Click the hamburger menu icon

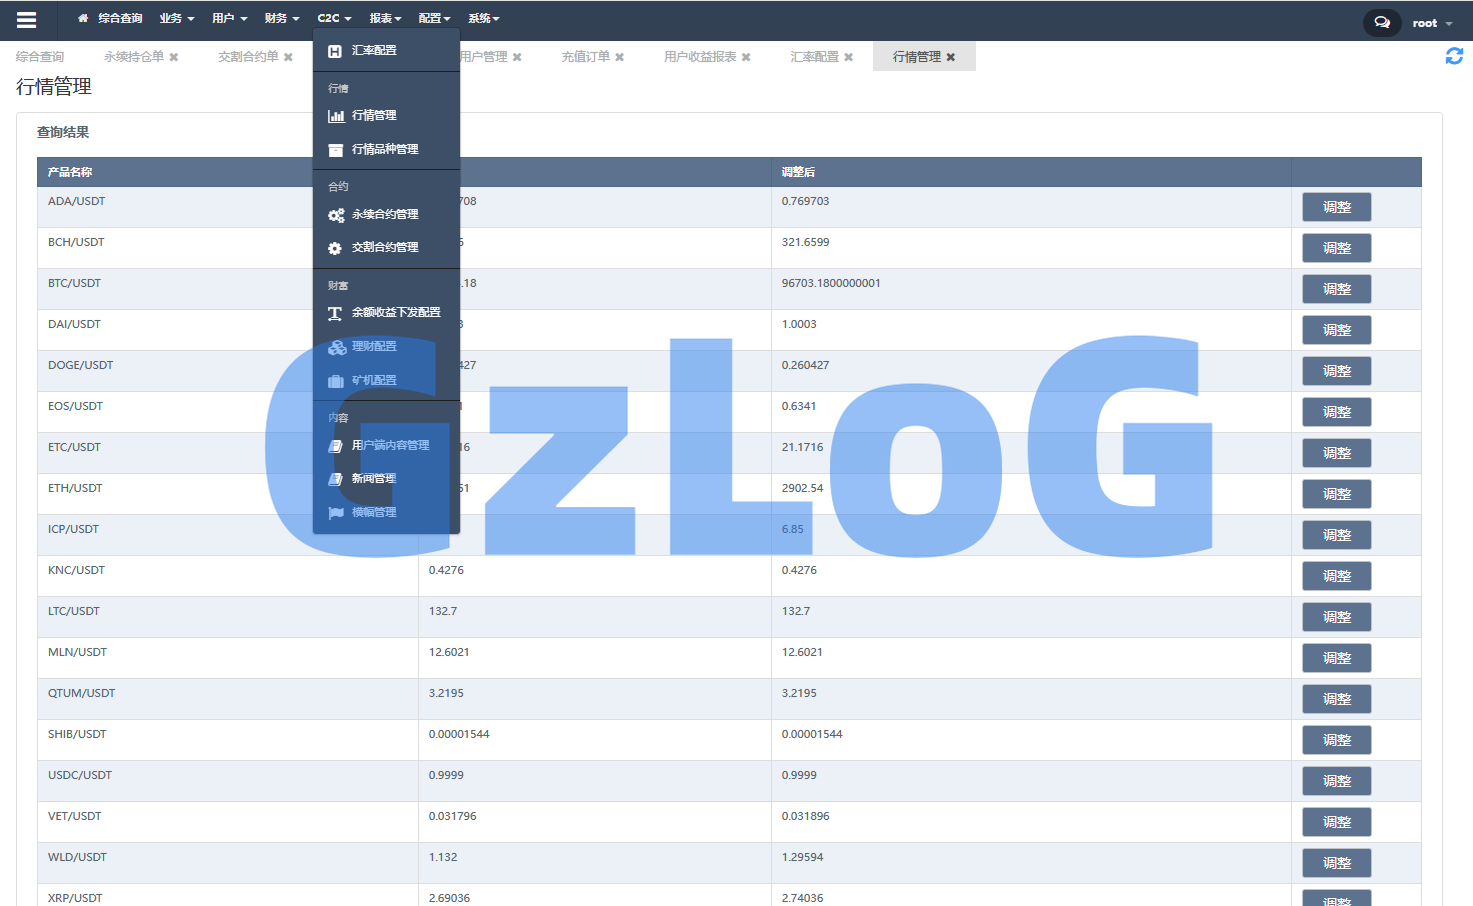[x=27, y=20]
